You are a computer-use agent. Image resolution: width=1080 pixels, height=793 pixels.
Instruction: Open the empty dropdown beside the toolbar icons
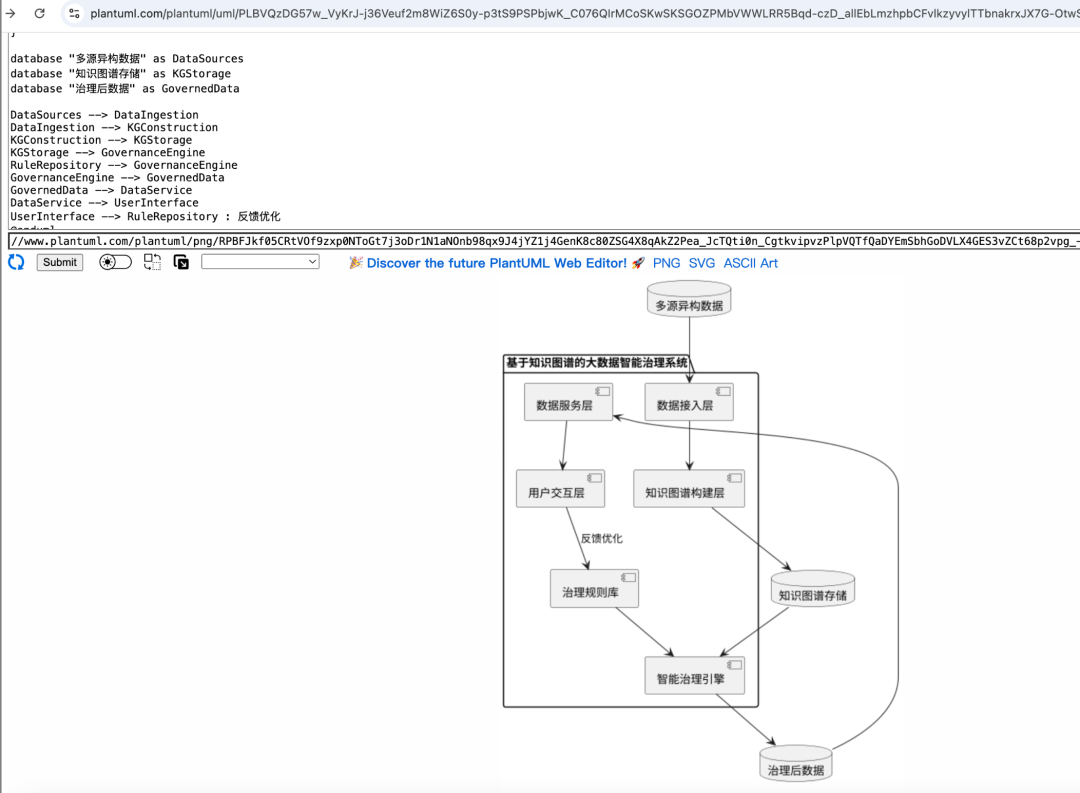(260, 262)
